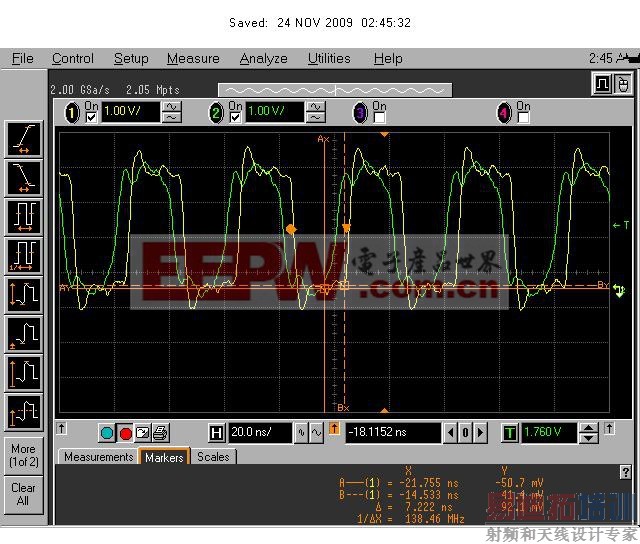This screenshot has width=640, height=544.
Task: Select the period measurement icon
Action: coord(24,217)
